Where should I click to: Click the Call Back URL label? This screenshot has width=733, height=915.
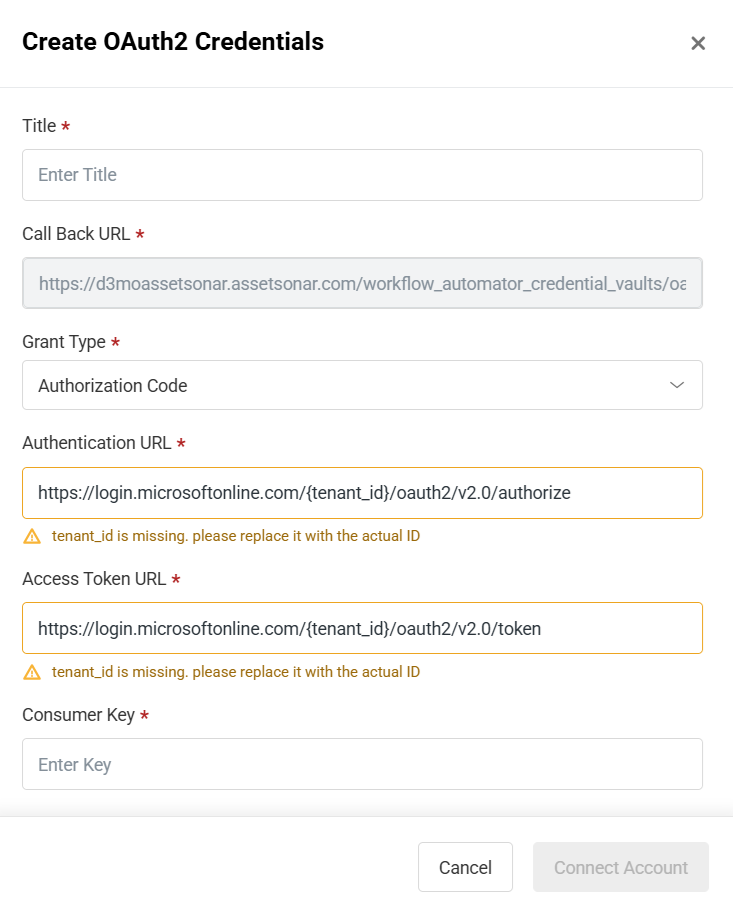pos(76,234)
